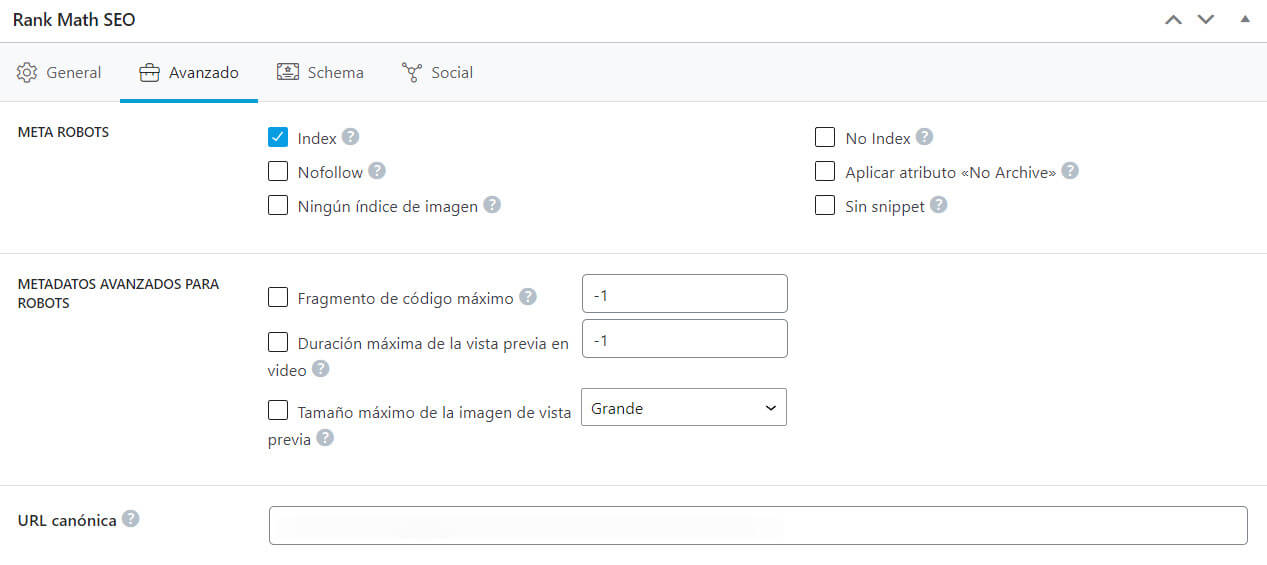This screenshot has height=565, width=1267.
Task: Move Rank Math SEO panel up
Action: [1174, 20]
